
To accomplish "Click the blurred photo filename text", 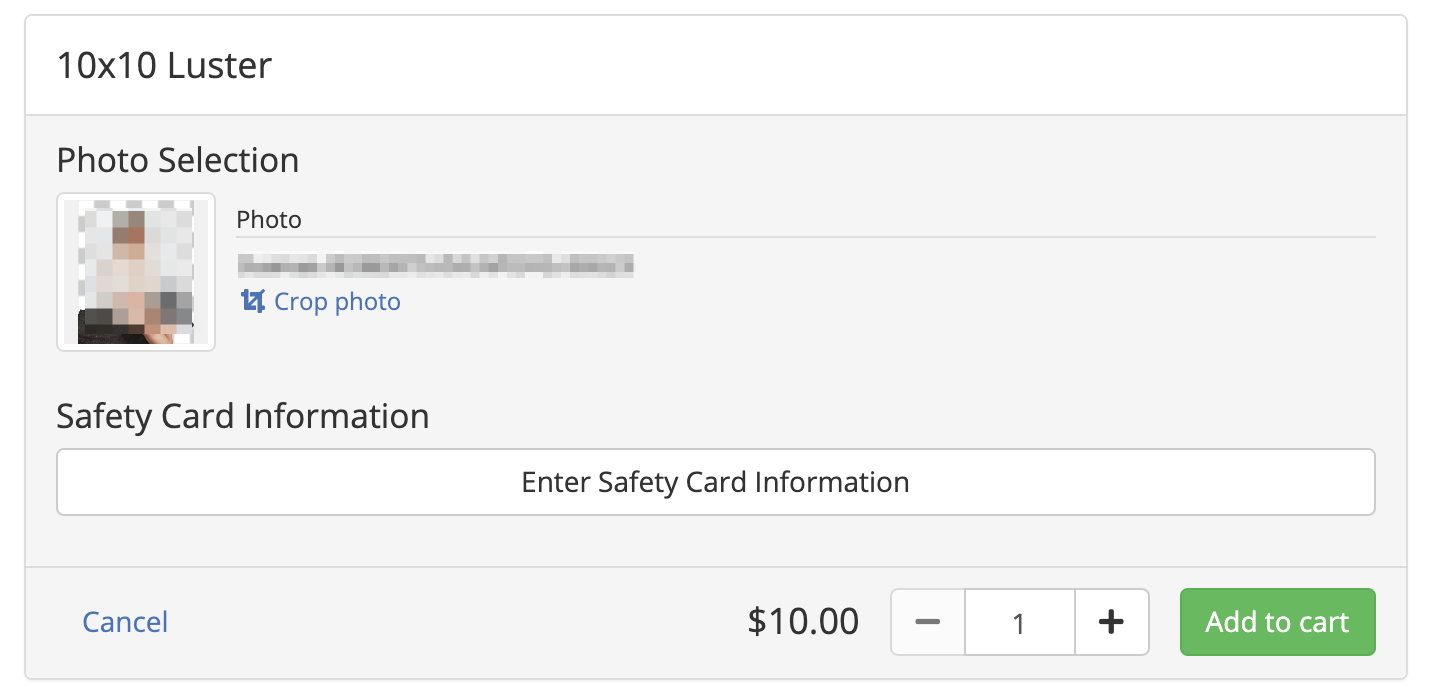I will pyautogui.click(x=435, y=265).
